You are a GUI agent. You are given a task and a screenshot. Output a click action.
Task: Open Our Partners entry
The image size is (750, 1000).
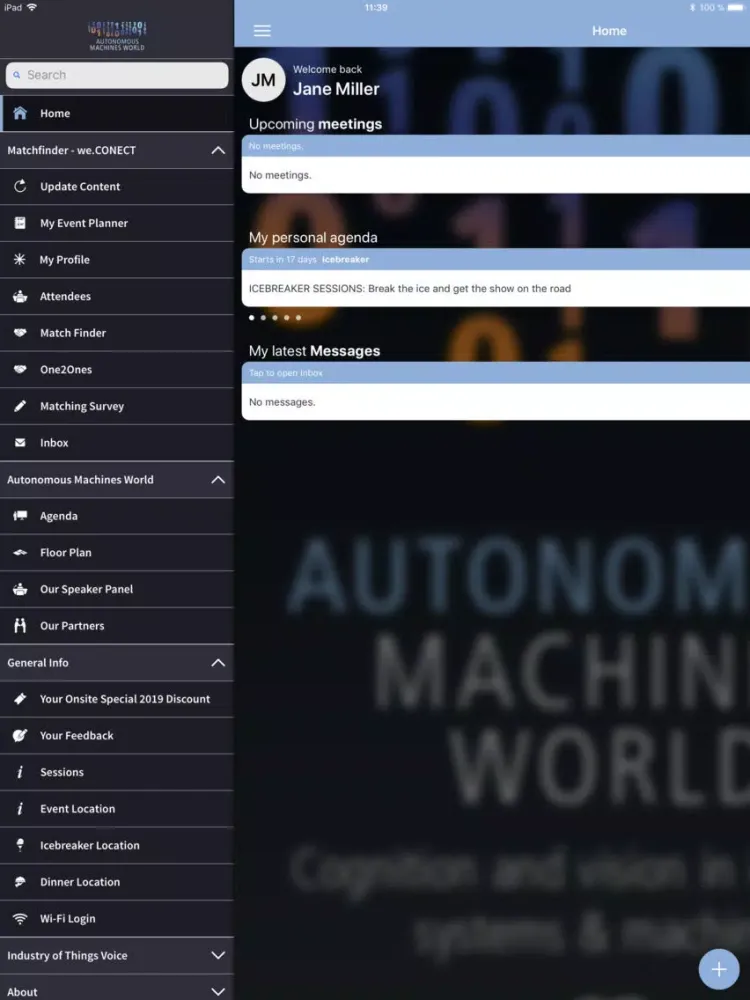pyautogui.click(x=117, y=626)
